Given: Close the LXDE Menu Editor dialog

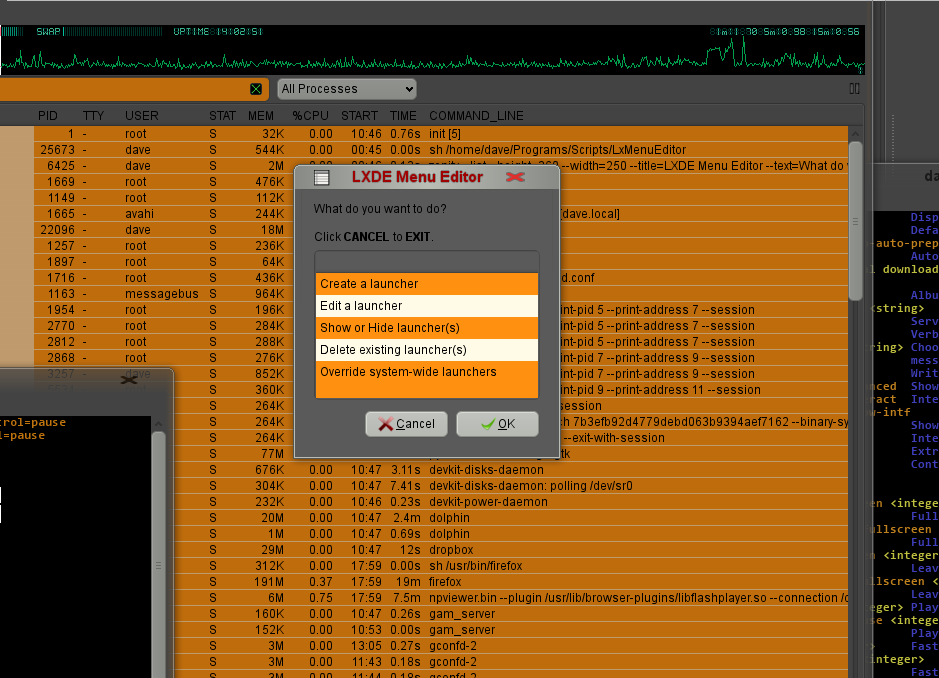Looking at the screenshot, I should click(x=515, y=177).
